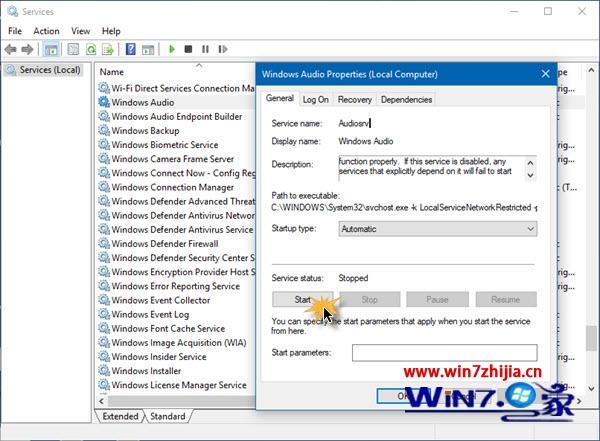Image resolution: width=600 pixels, height=441 pixels.
Task: Click the Restart Service toolbar icon
Action: pos(223,49)
